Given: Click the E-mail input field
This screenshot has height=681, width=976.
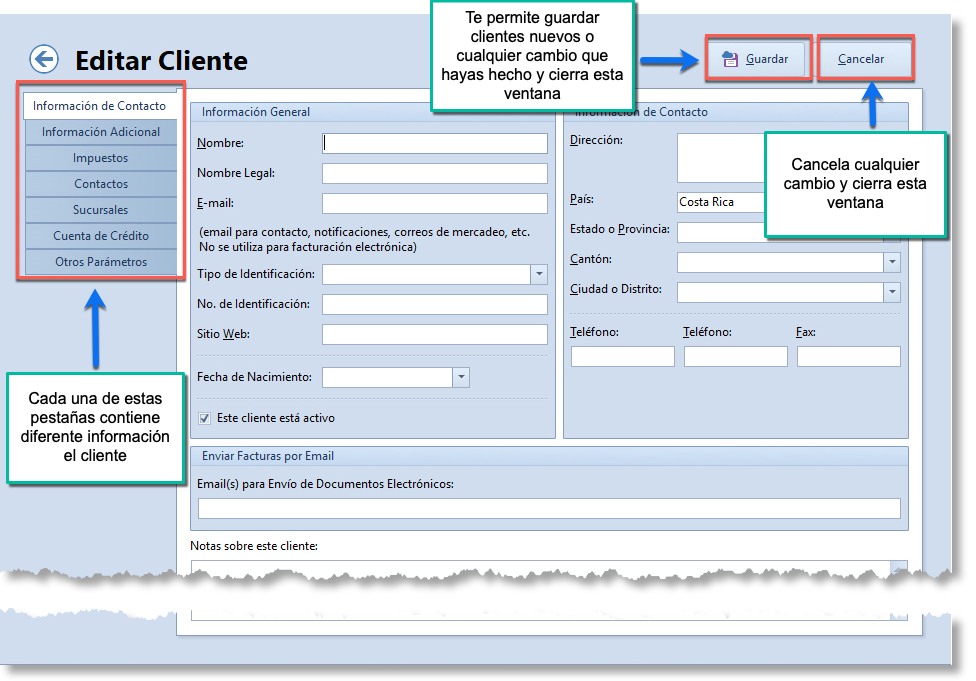Looking at the screenshot, I should click(x=434, y=203).
